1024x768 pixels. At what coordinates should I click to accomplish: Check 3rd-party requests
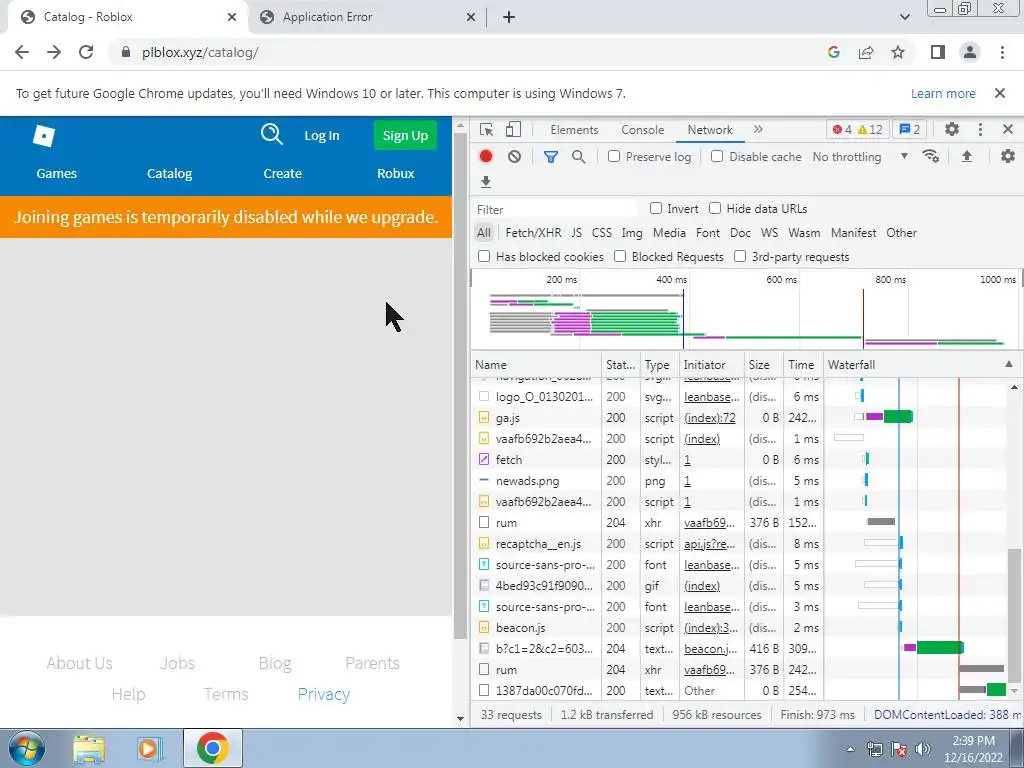point(740,256)
